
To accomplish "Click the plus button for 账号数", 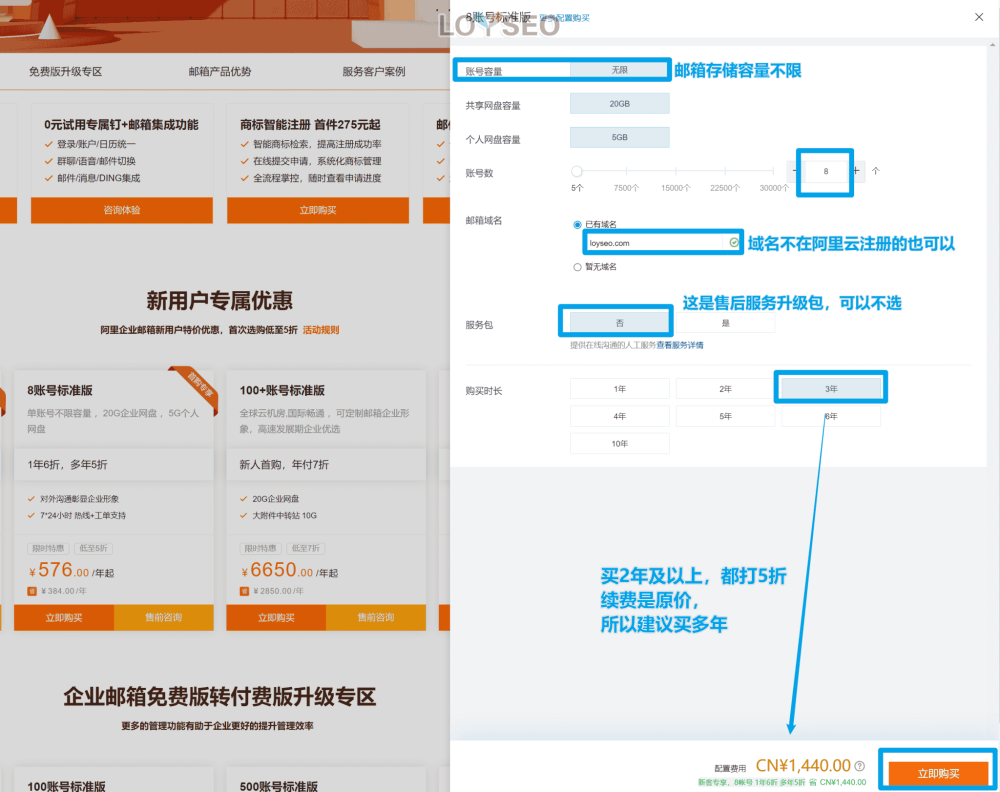I will [856, 171].
